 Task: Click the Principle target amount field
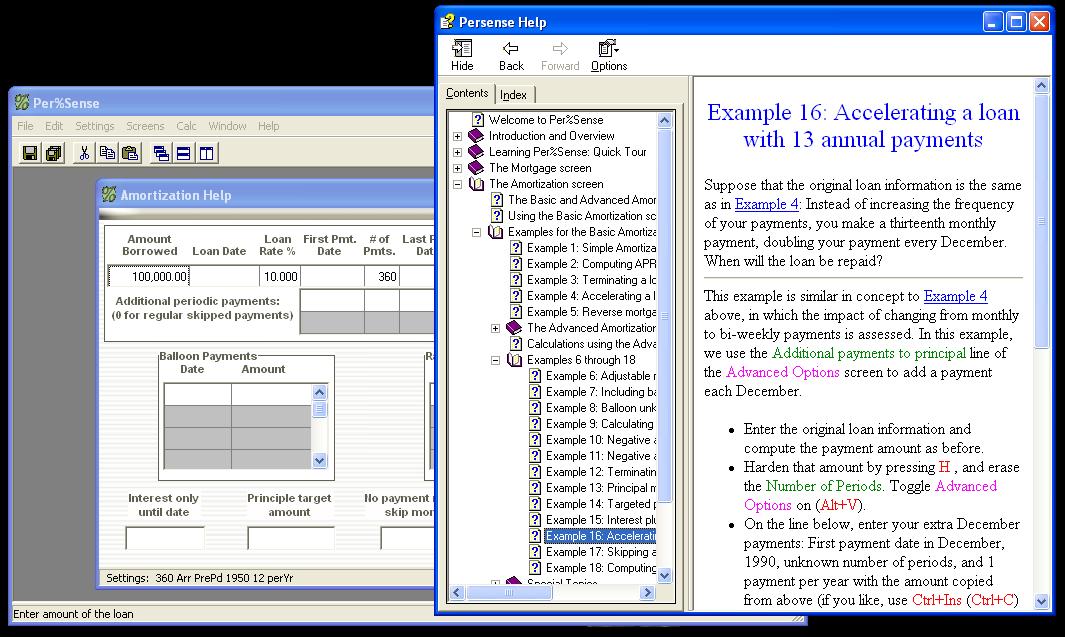point(291,537)
